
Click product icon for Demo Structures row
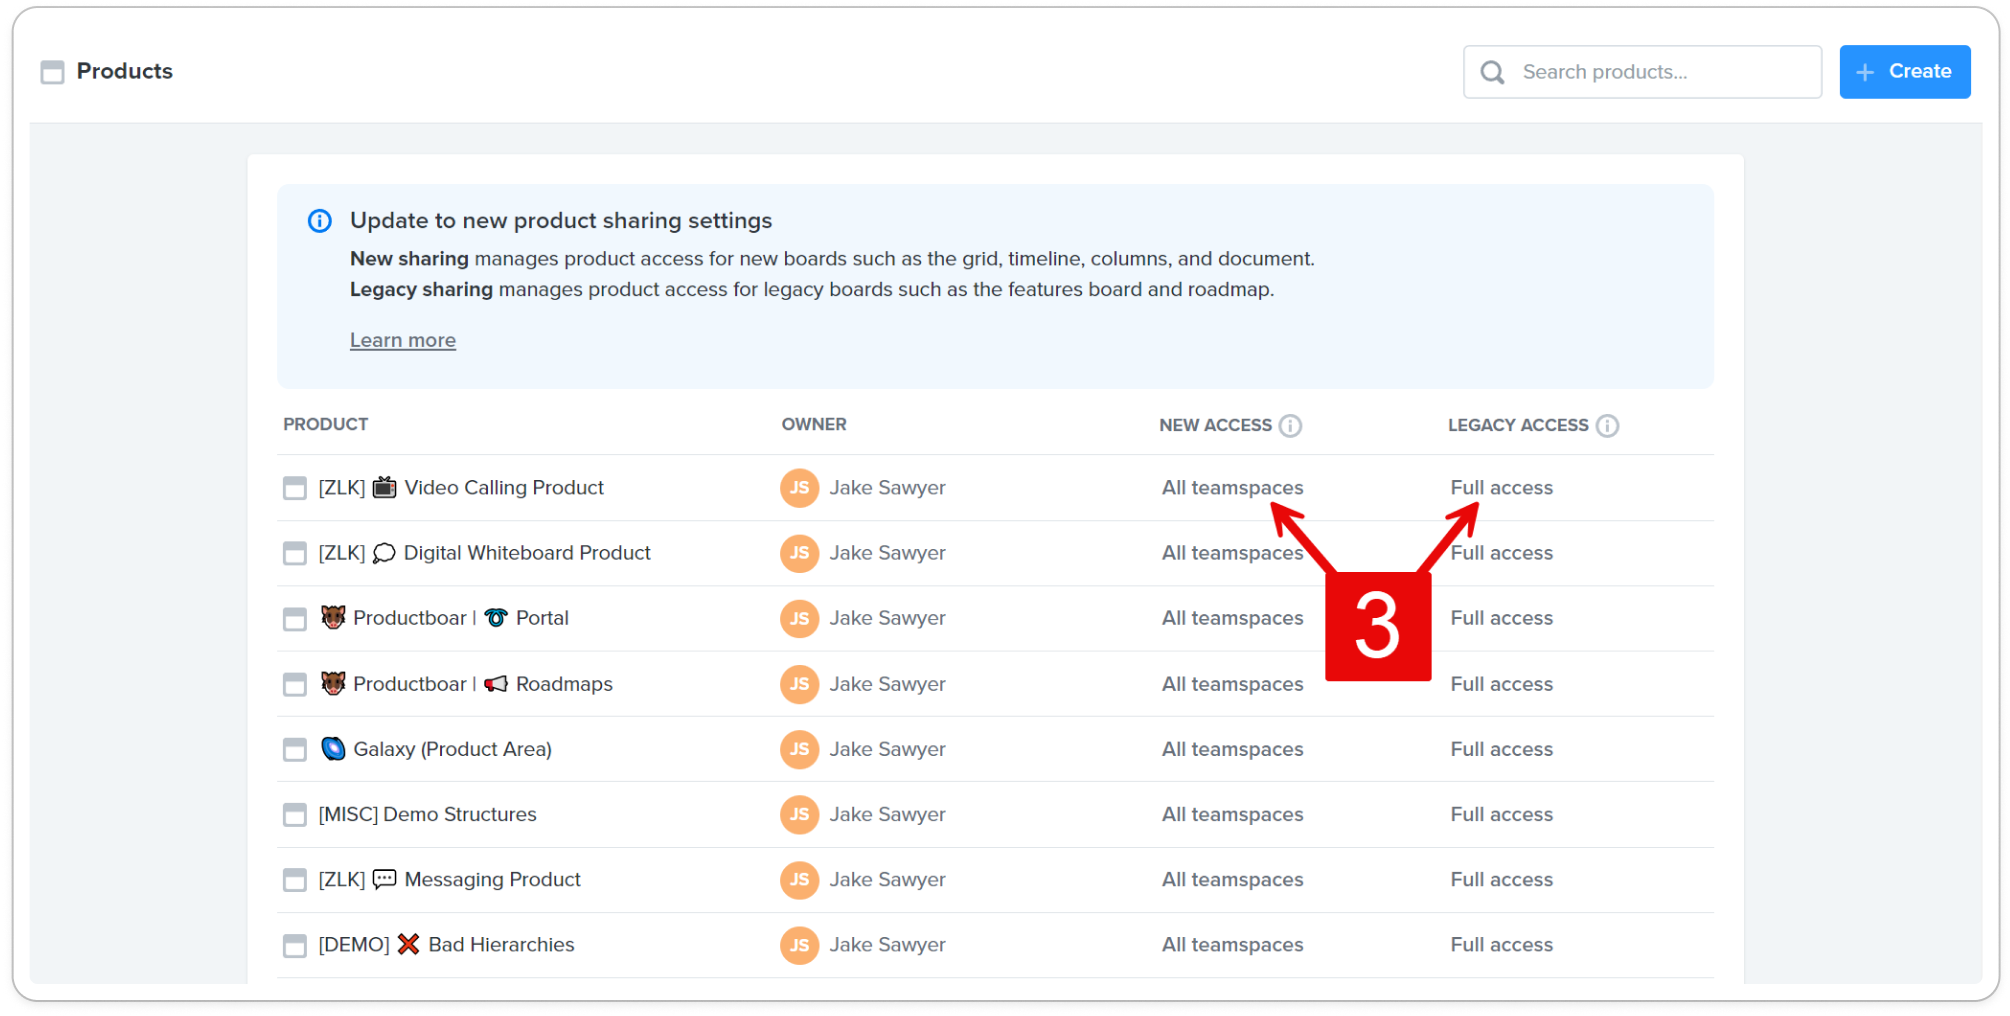point(294,815)
